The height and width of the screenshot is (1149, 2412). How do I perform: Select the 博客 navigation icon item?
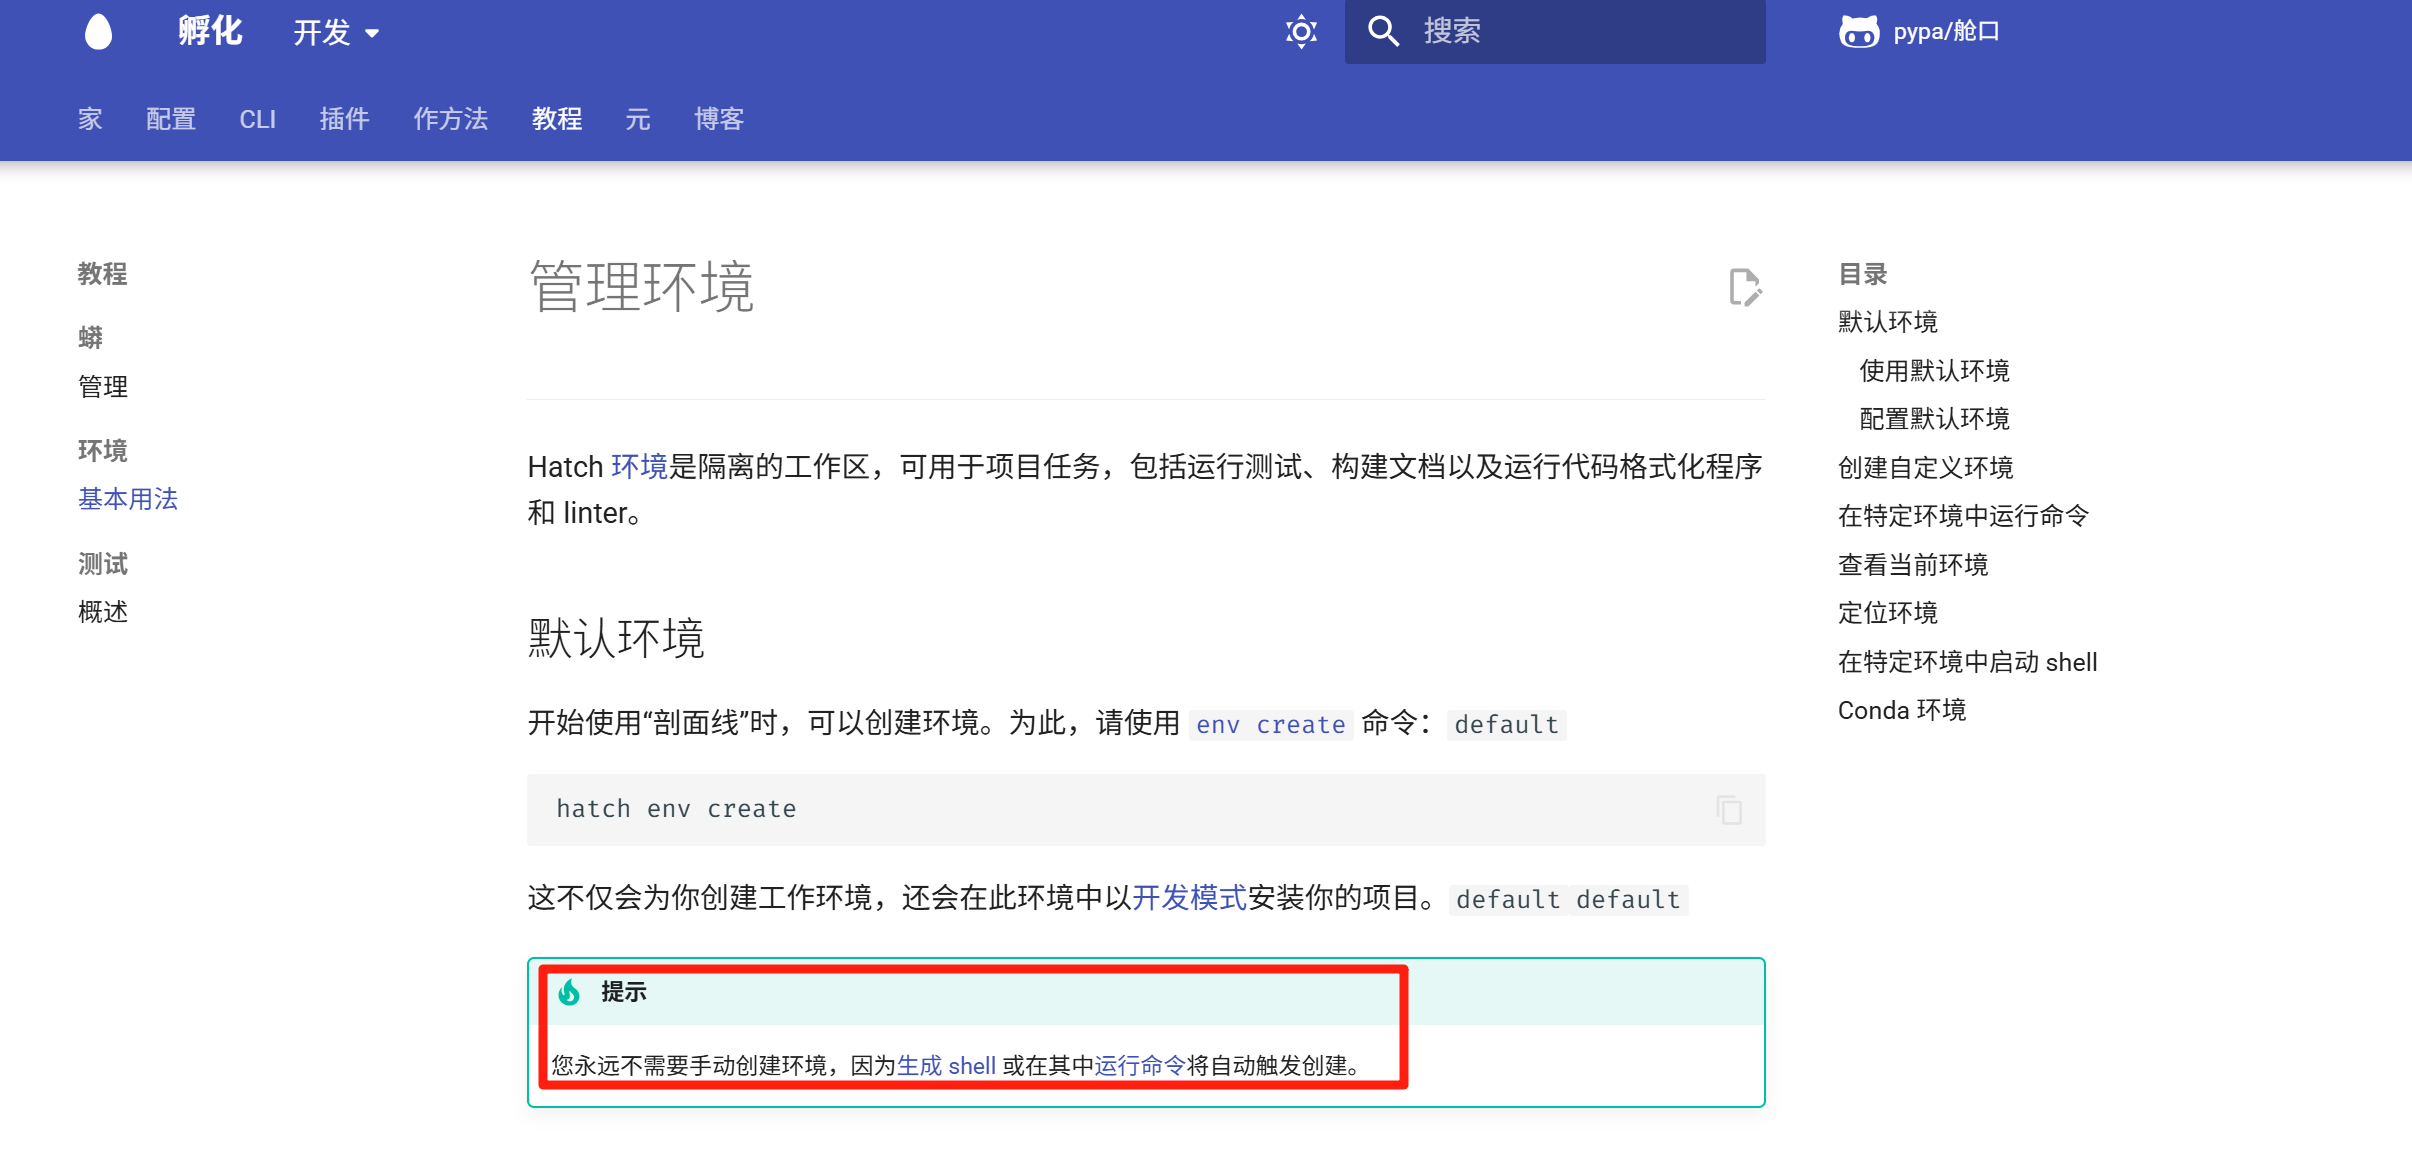pyautogui.click(x=717, y=119)
